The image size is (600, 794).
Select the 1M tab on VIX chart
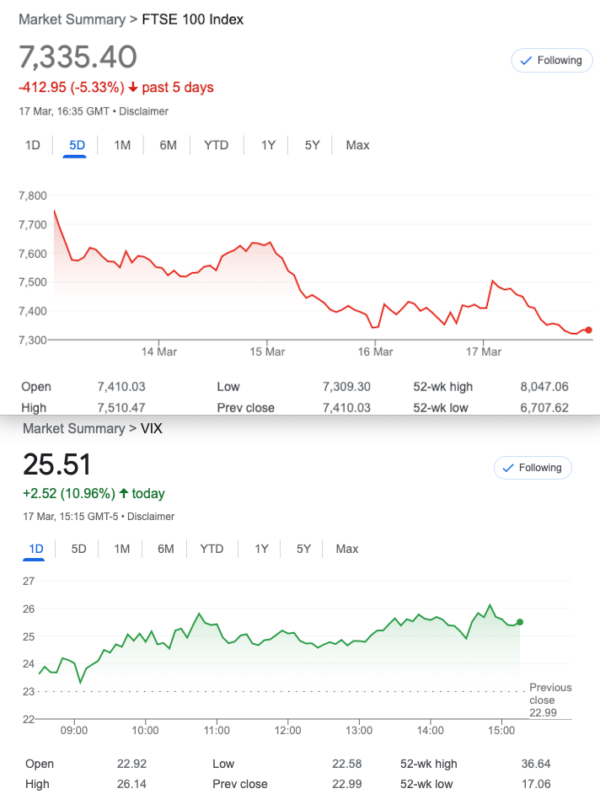(x=122, y=549)
